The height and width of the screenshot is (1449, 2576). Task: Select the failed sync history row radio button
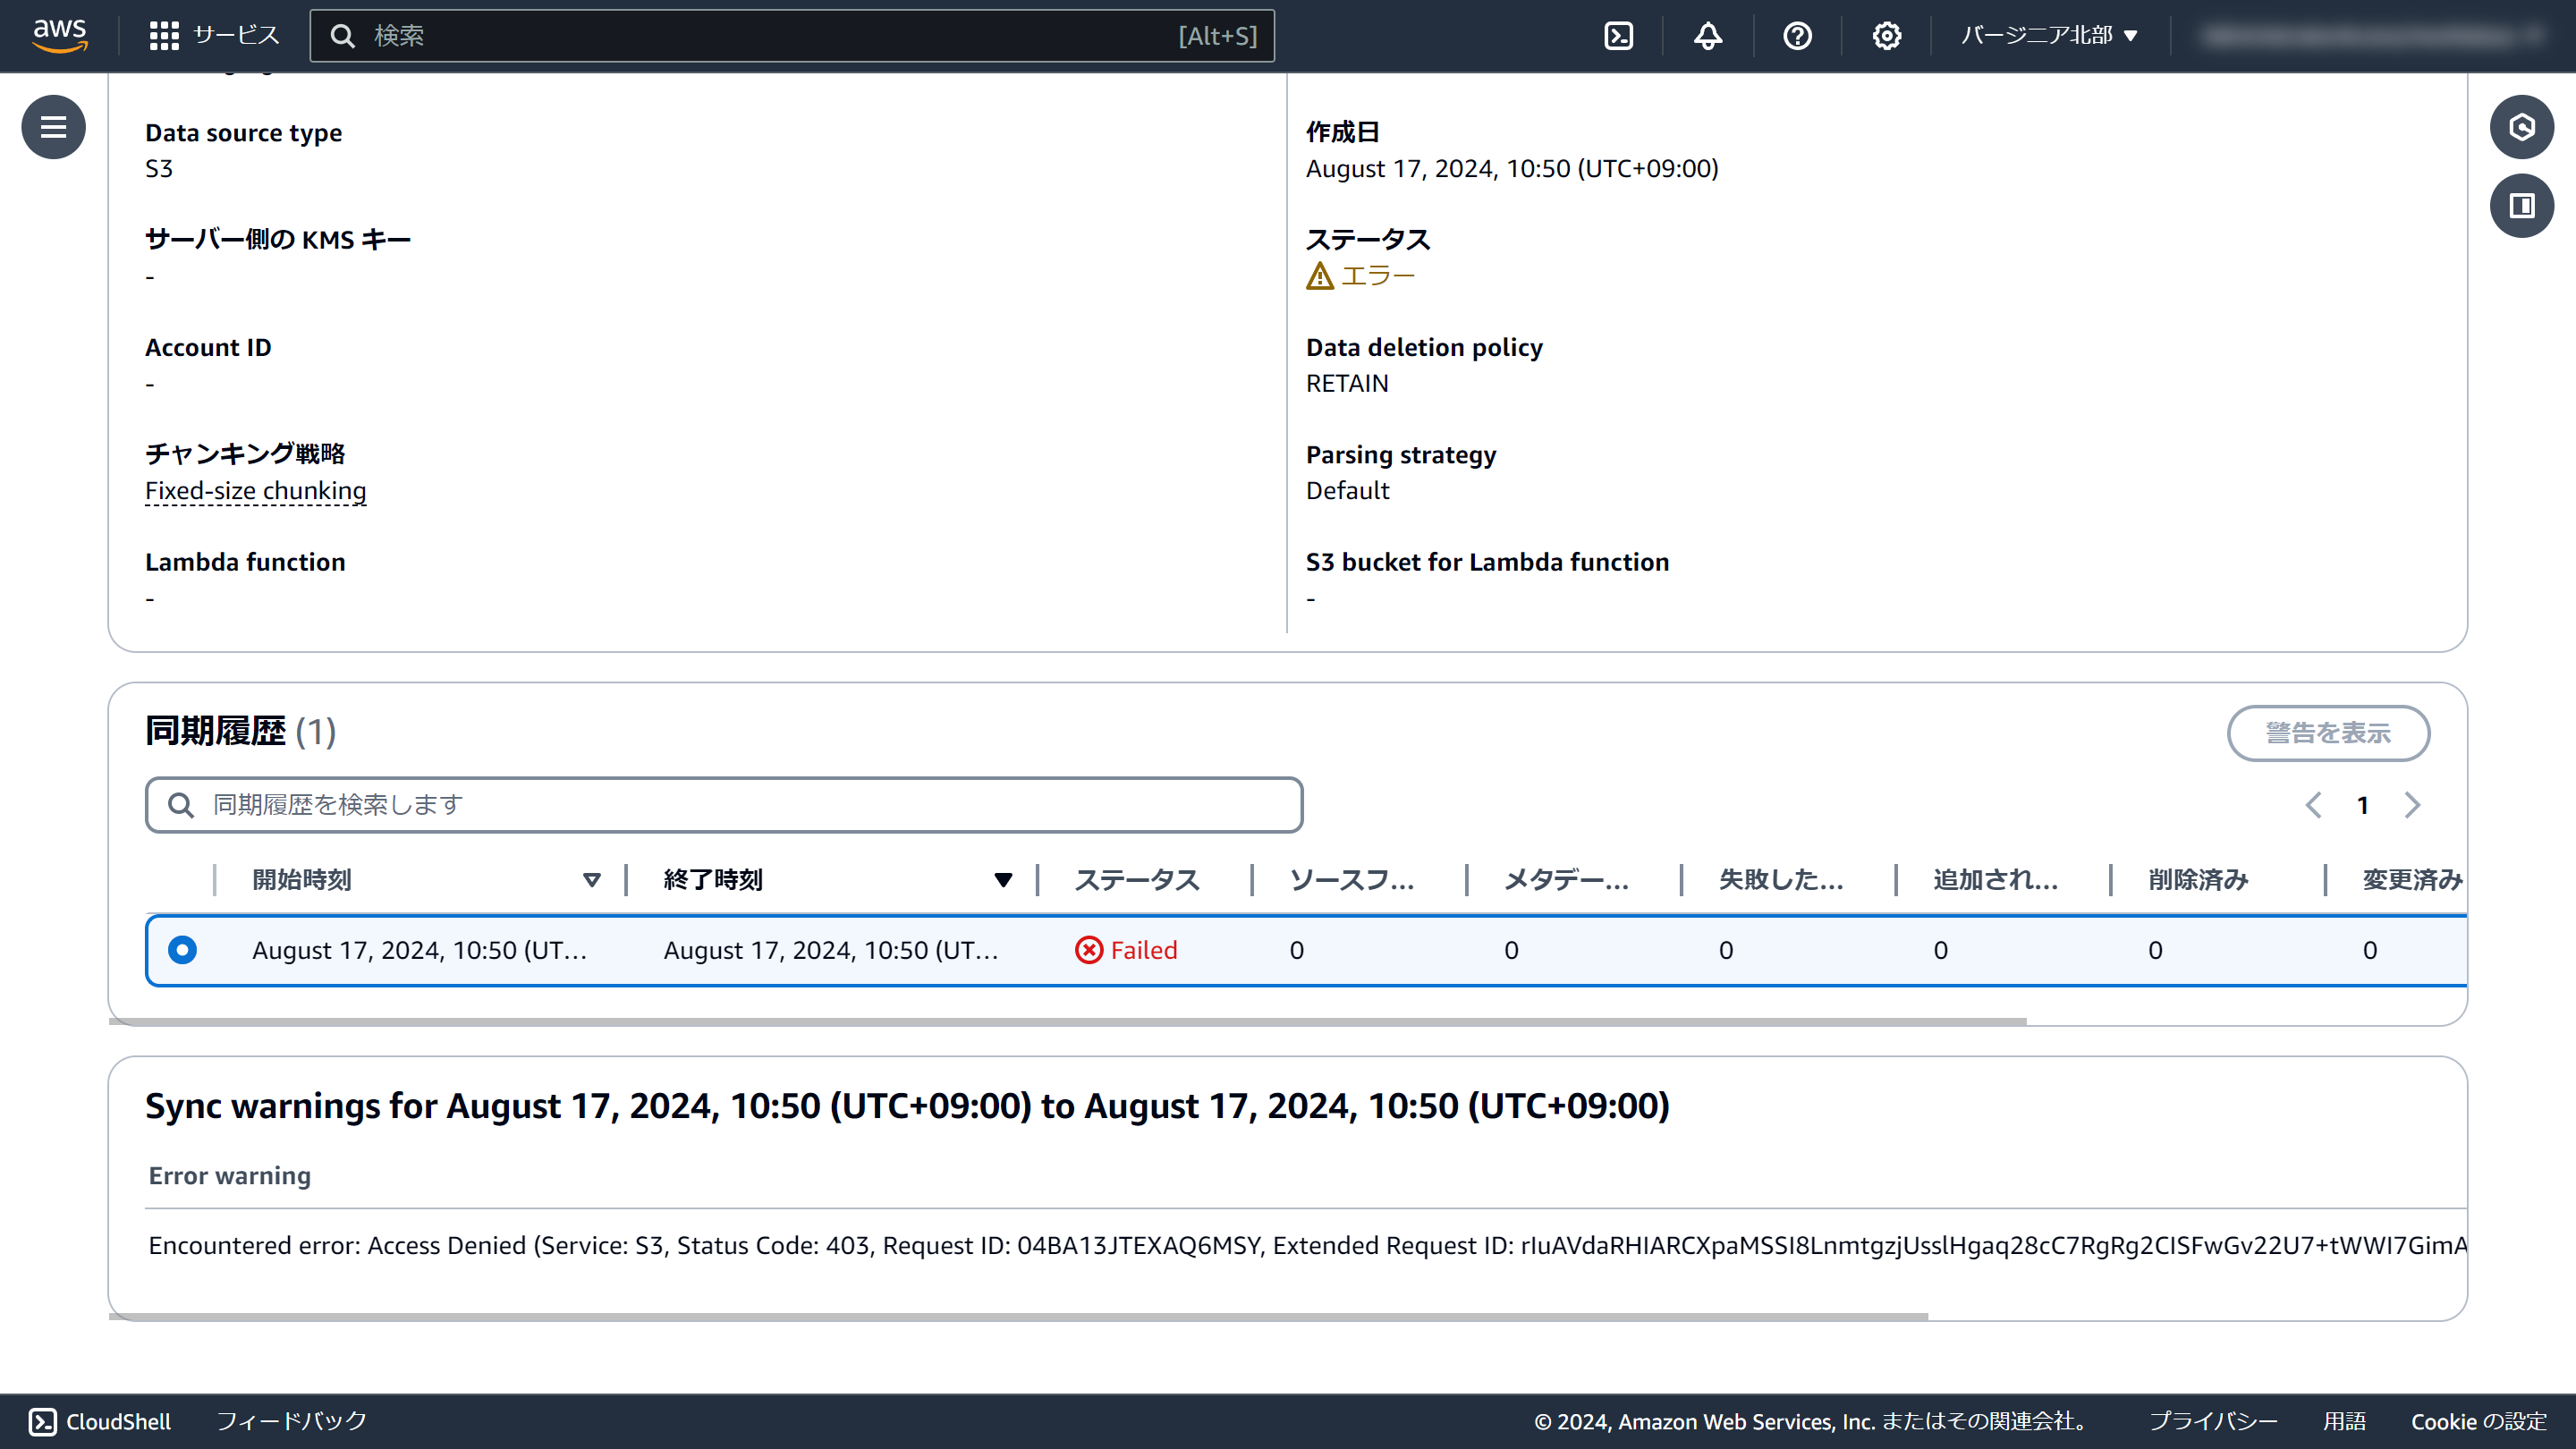[182, 949]
